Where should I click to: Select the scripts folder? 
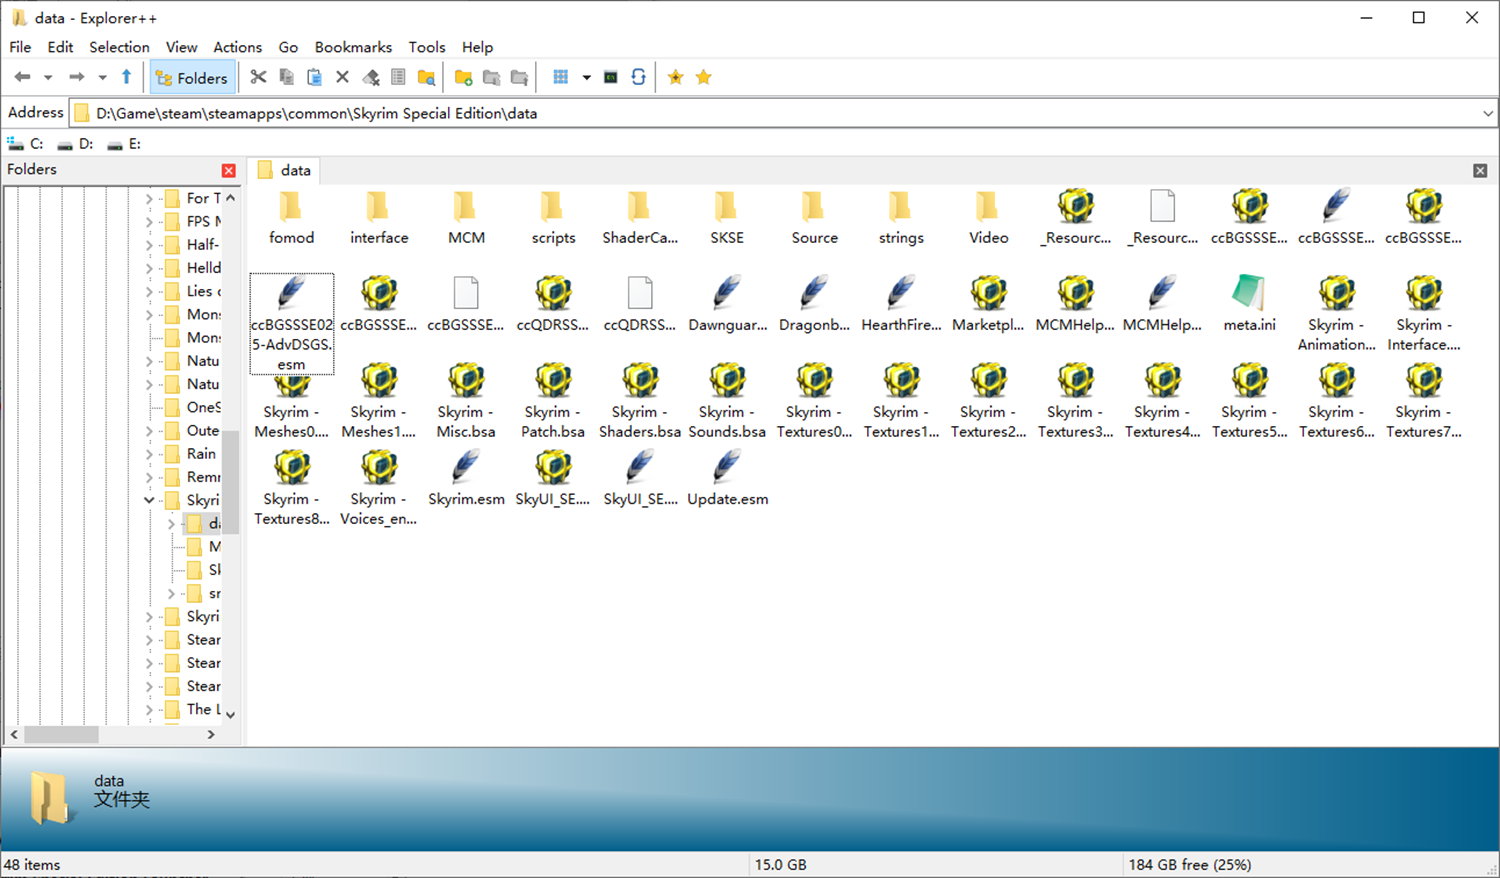553,218
